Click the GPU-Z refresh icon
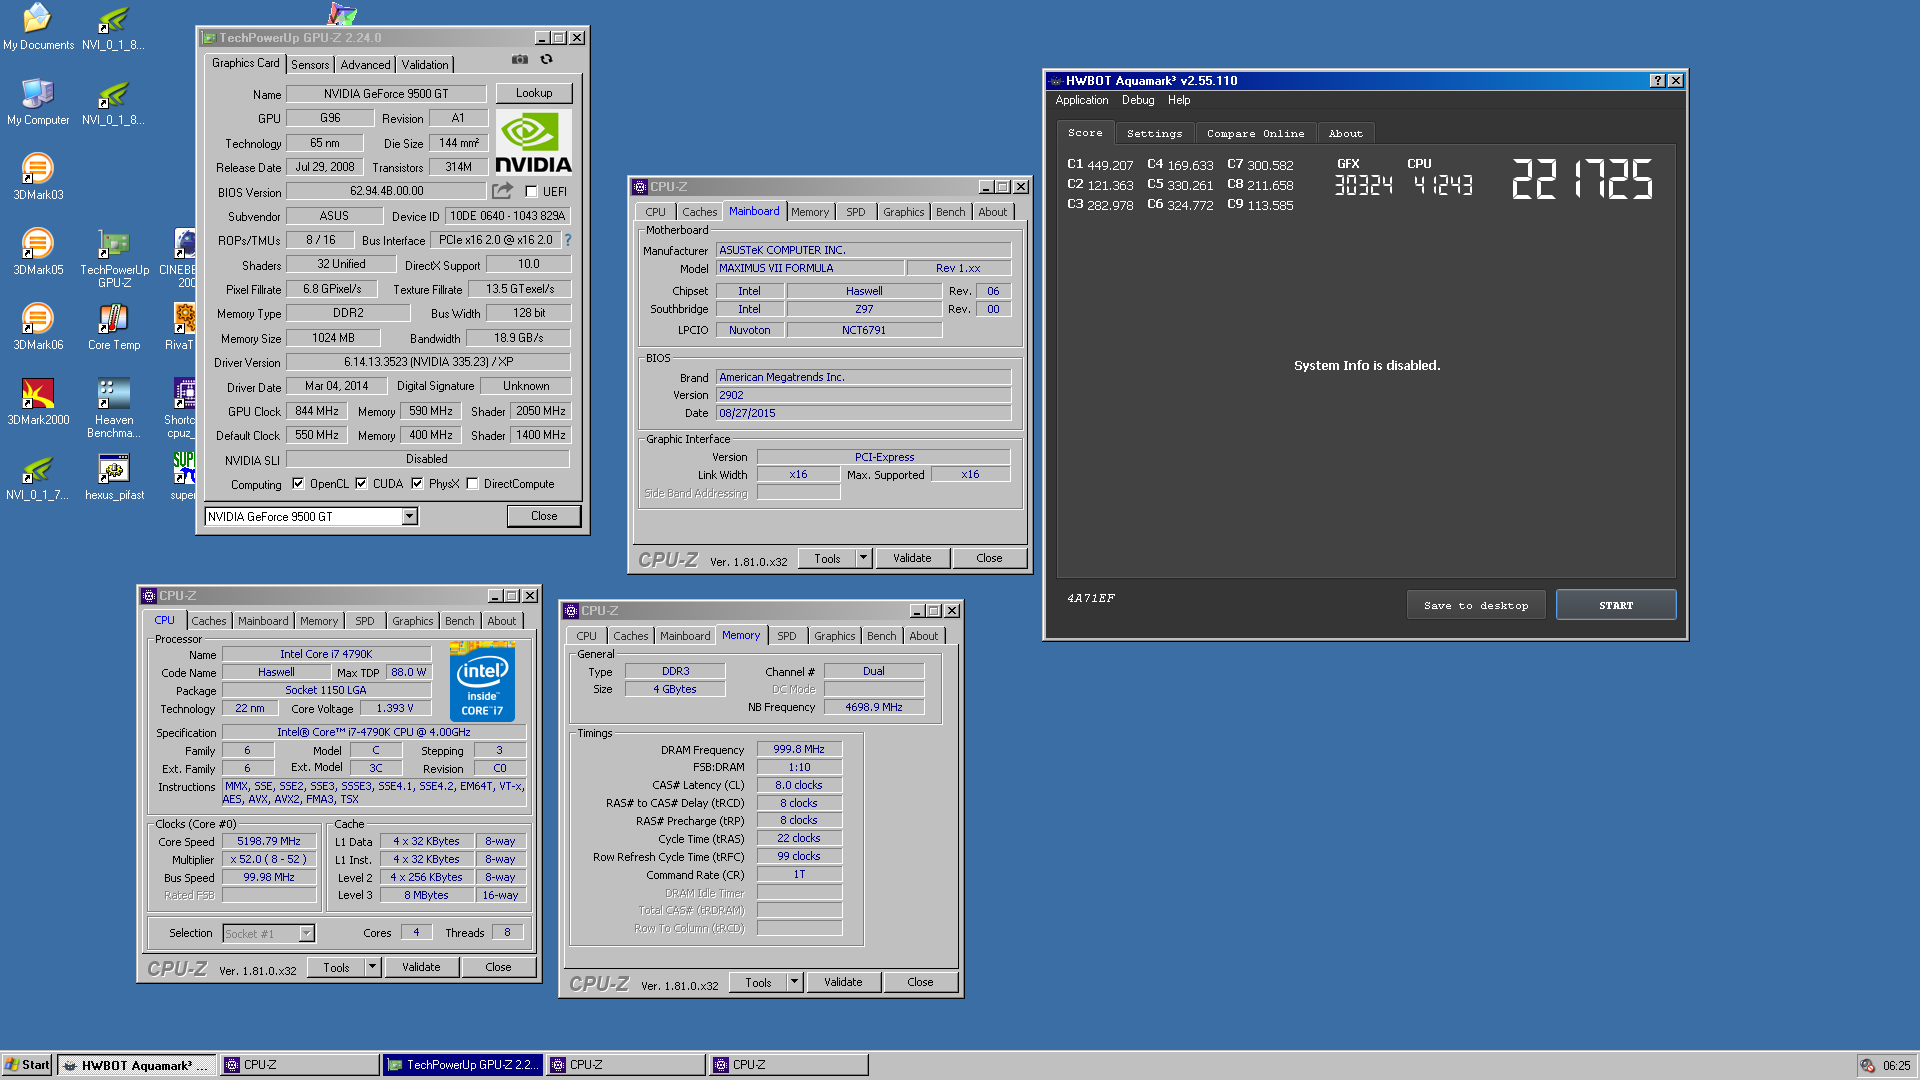This screenshot has height=1080, width=1920. click(546, 60)
